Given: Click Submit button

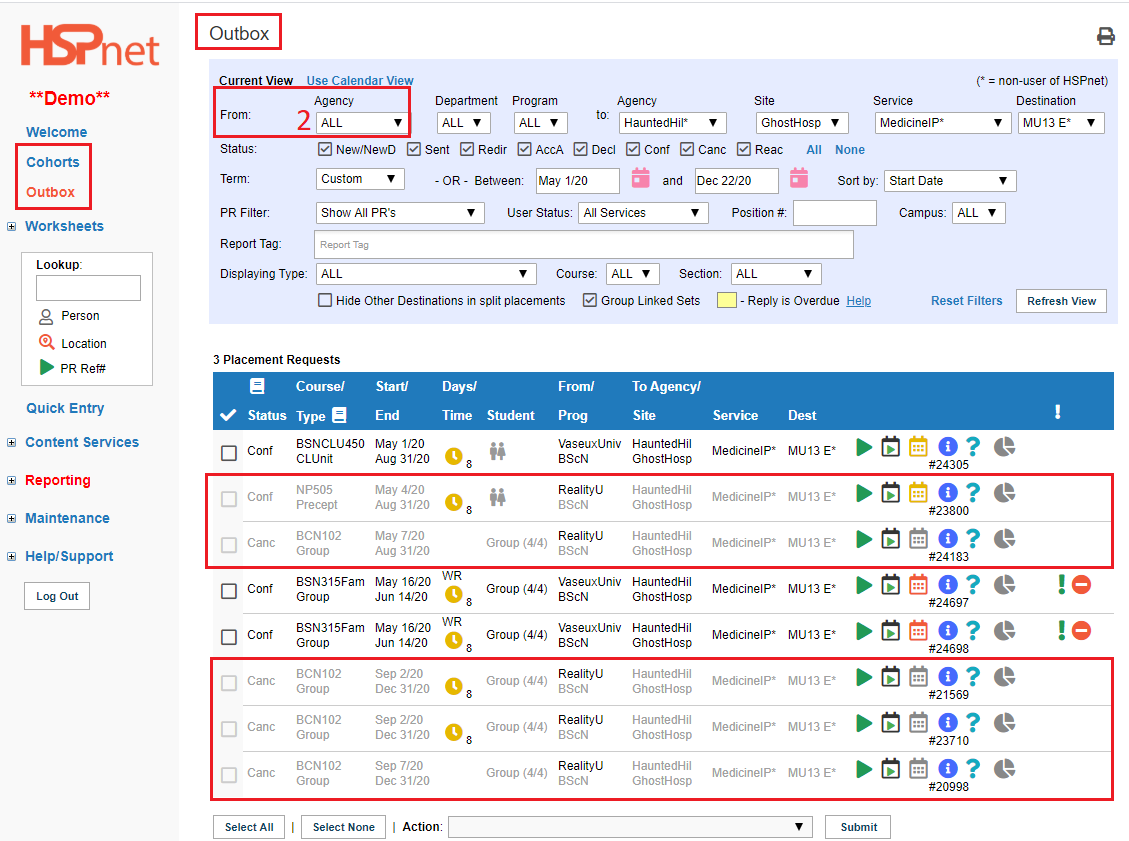Looking at the screenshot, I should tap(858, 827).
